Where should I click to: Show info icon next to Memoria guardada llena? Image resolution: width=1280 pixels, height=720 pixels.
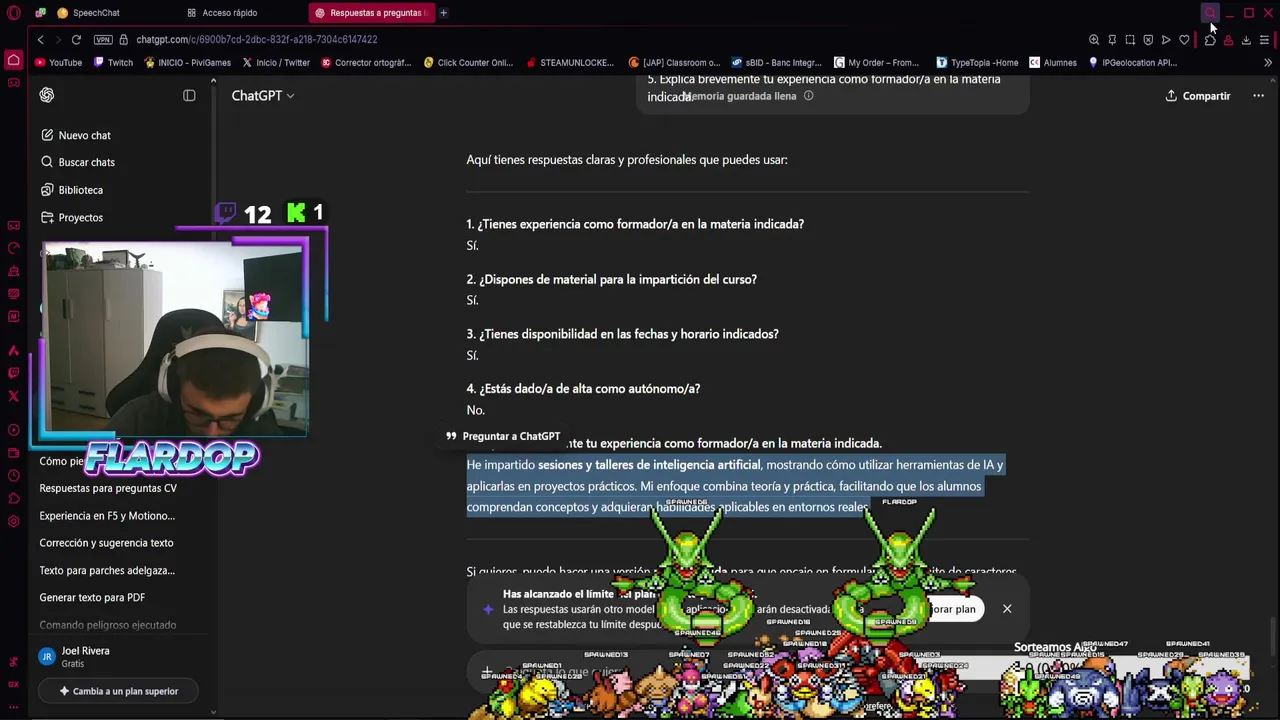pos(808,96)
